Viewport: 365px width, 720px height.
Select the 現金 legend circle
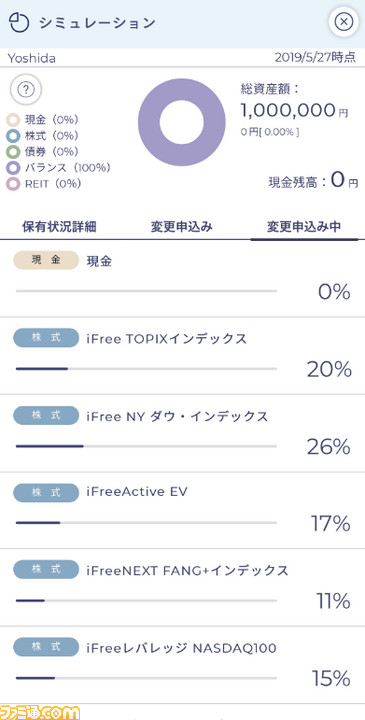(x=13, y=120)
